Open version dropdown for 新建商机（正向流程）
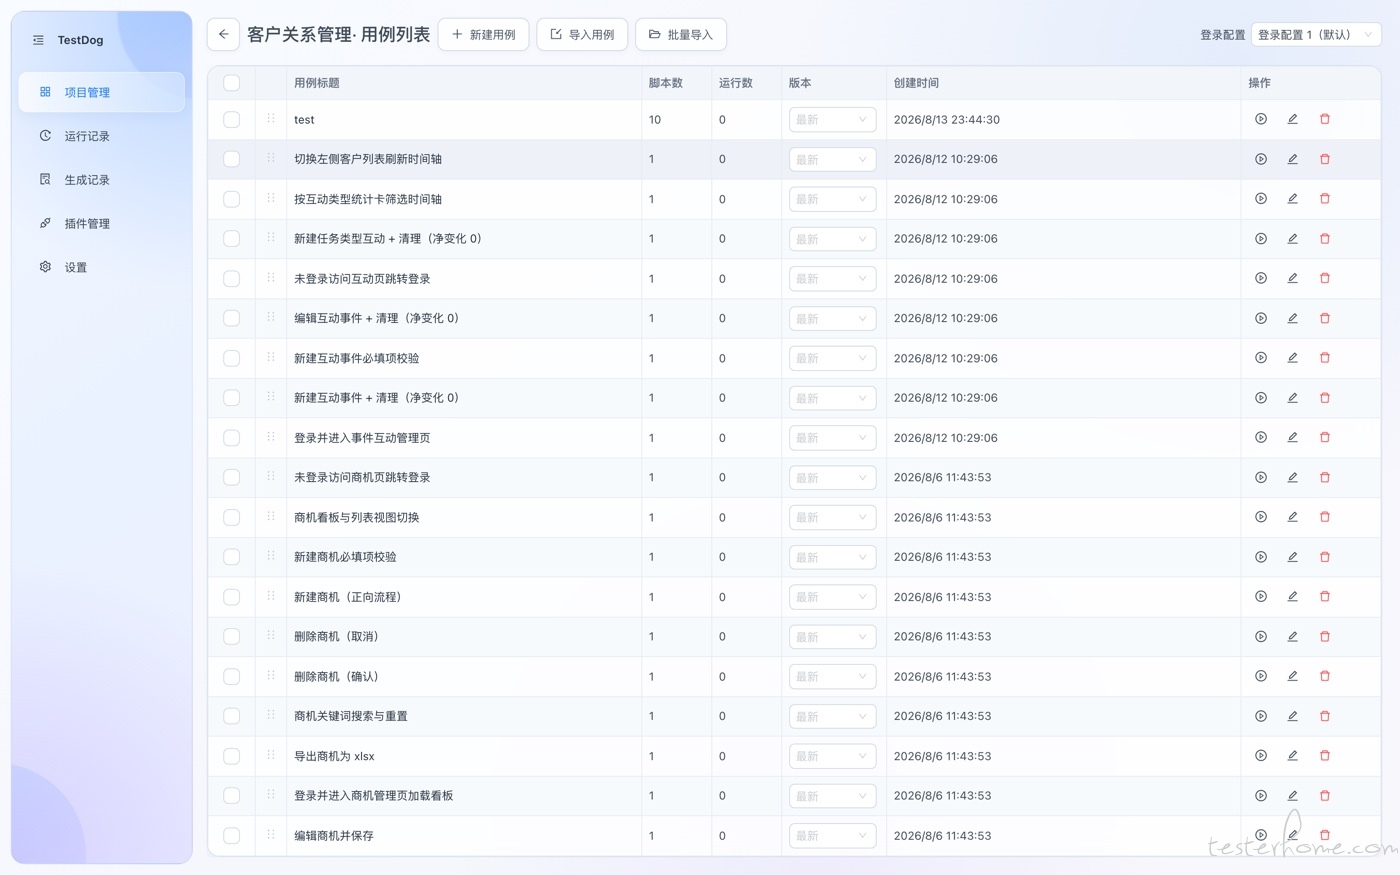This screenshot has width=1400, height=875. pos(832,597)
